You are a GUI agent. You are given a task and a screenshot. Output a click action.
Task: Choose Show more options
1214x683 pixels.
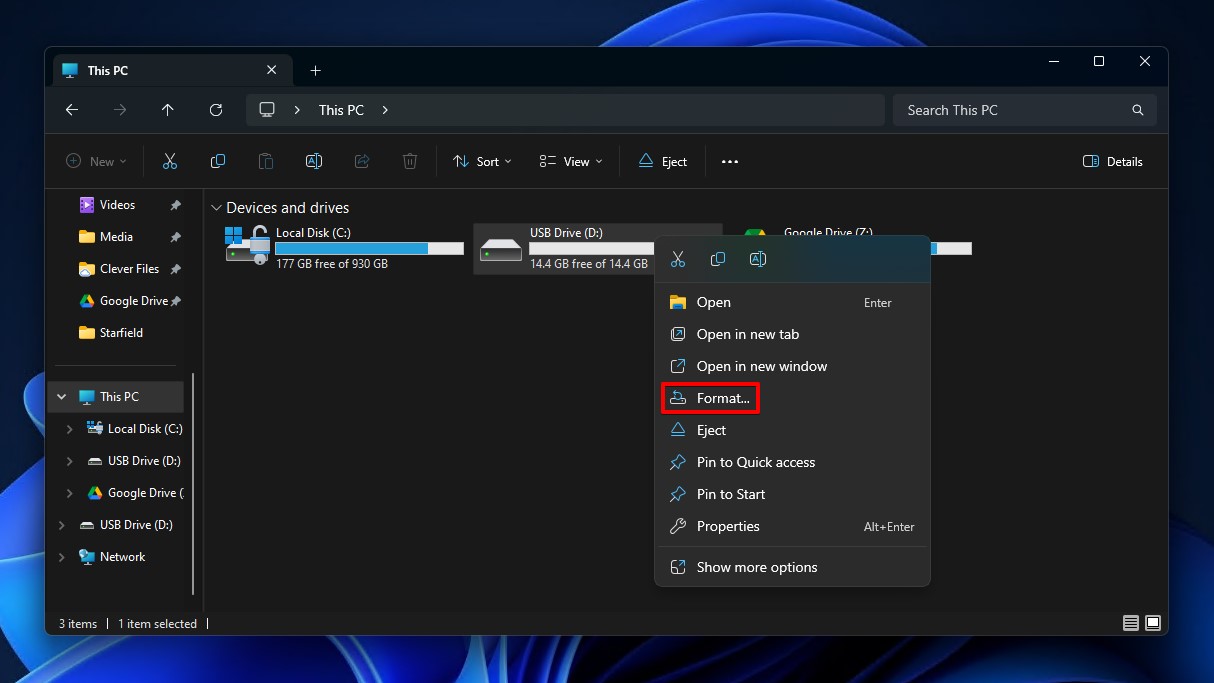coord(757,567)
